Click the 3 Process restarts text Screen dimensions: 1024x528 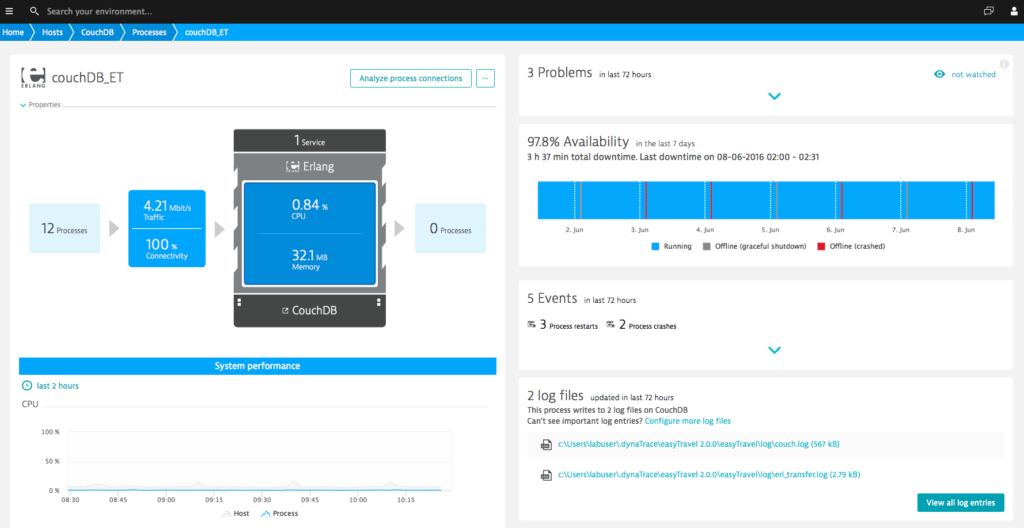coord(568,325)
